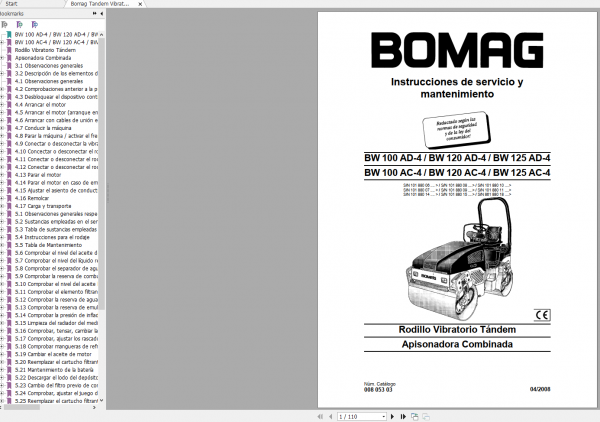Click the bookmark icon beside 4.17 Carga y transporte
This screenshot has width=600, height=422.
coord(9,206)
